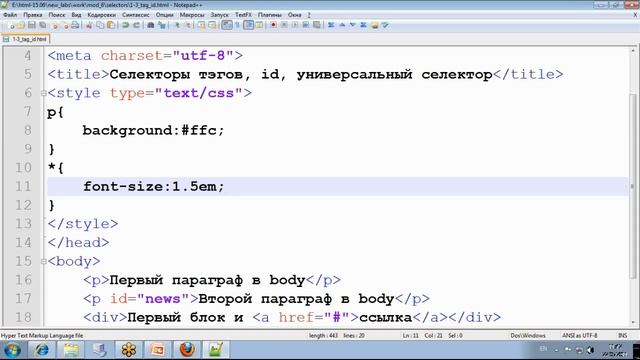The width and height of the screenshot is (640, 360).
Task: Collapse the body block fold marker
Action: pos(44,261)
